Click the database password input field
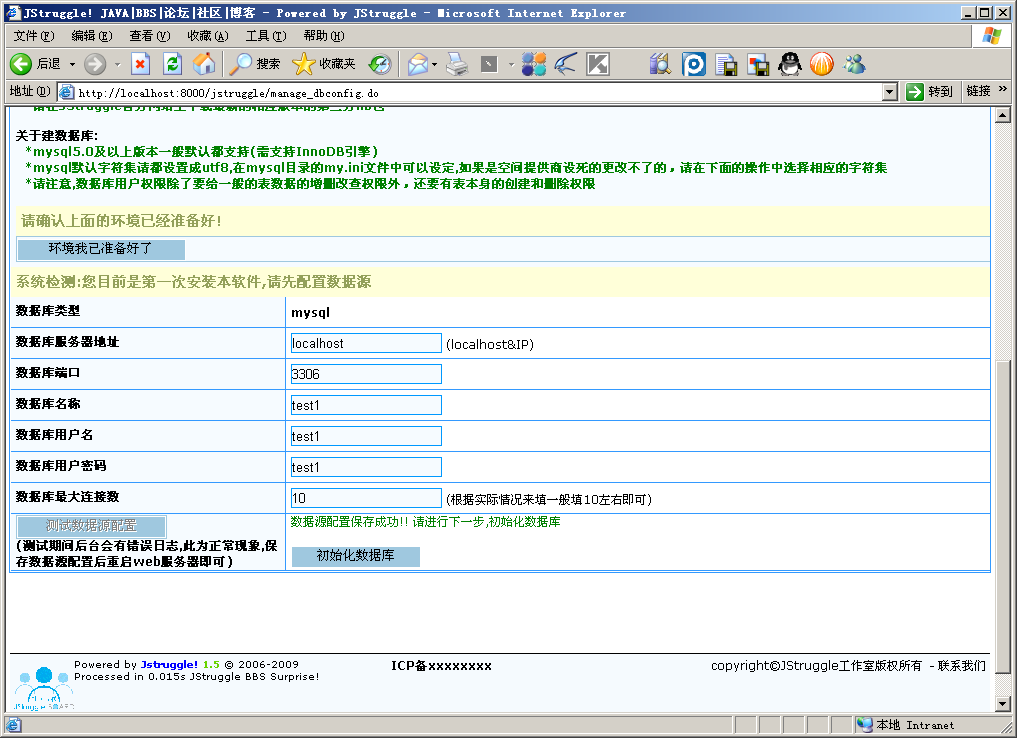This screenshot has height=738, width=1017. point(366,467)
